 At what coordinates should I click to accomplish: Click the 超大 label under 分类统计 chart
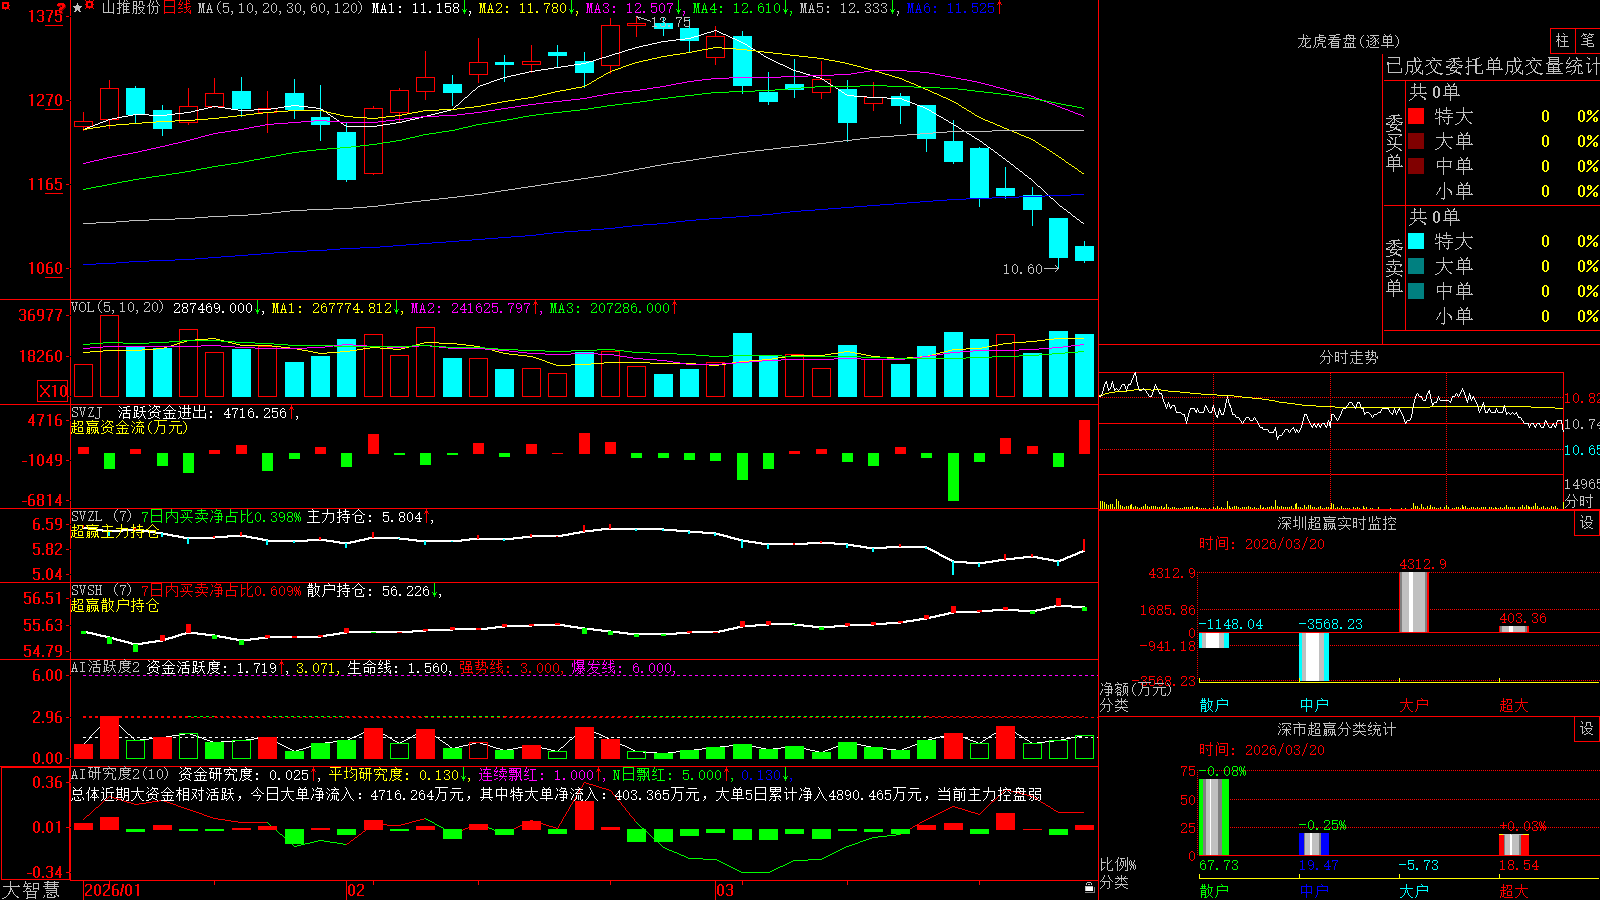[1514, 890]
